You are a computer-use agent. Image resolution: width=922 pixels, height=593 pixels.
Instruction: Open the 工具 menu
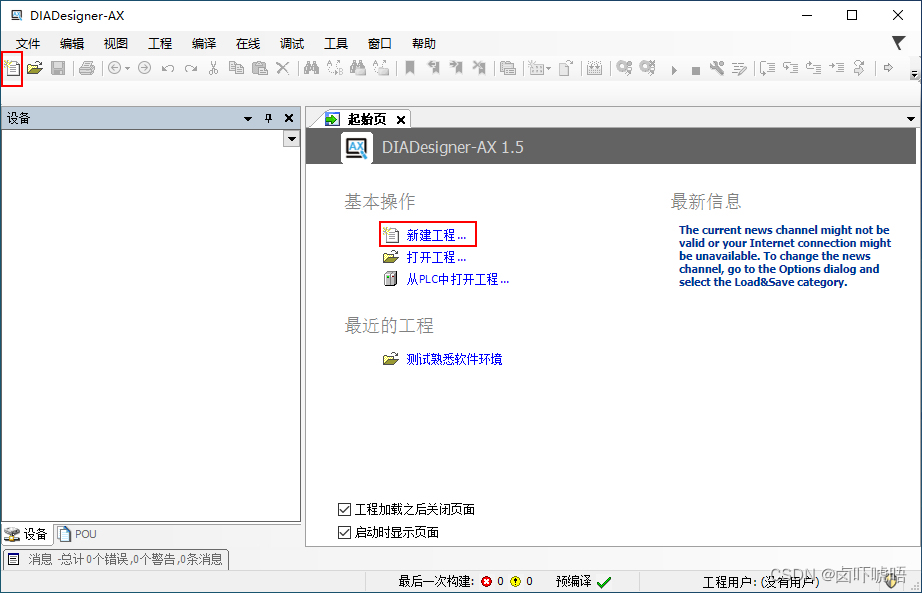pos(336,44)
